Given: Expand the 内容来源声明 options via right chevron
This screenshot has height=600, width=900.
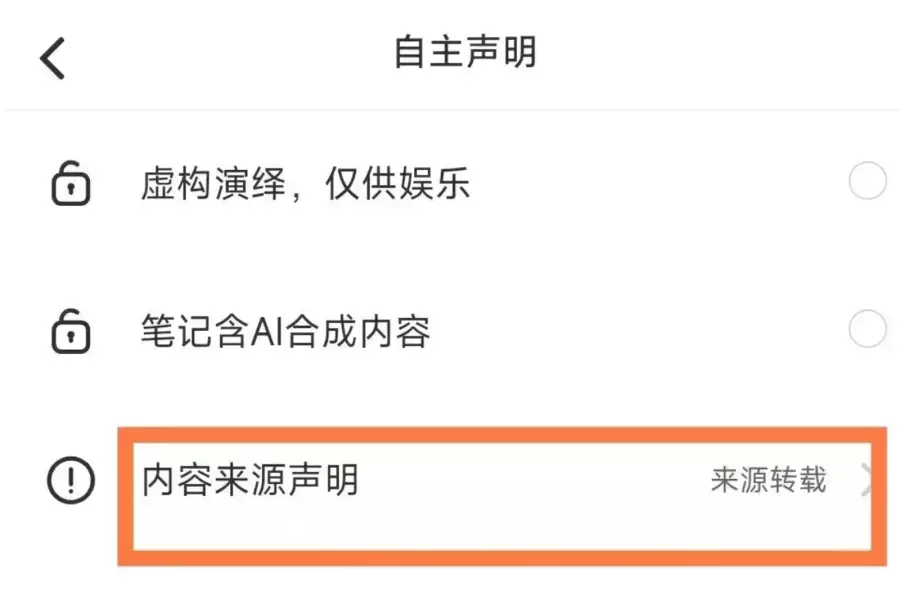Looking at the screenshot, I should click(x=868, y=478).
